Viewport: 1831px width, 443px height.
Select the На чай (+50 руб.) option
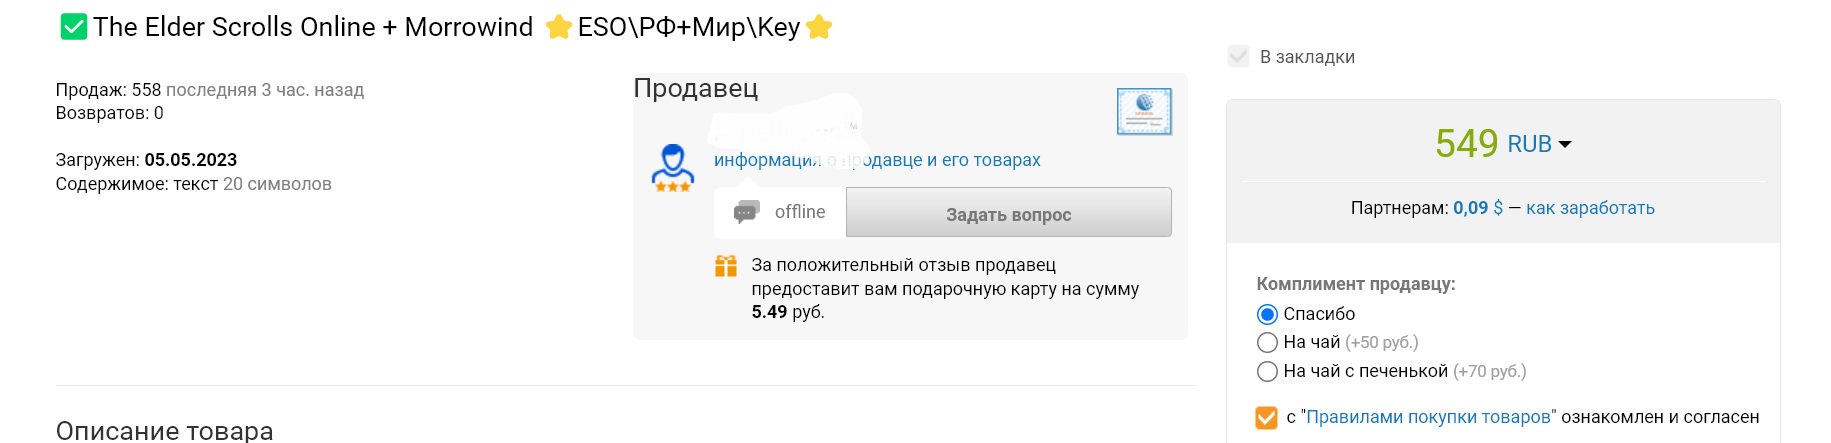(x=1267, y=343)
